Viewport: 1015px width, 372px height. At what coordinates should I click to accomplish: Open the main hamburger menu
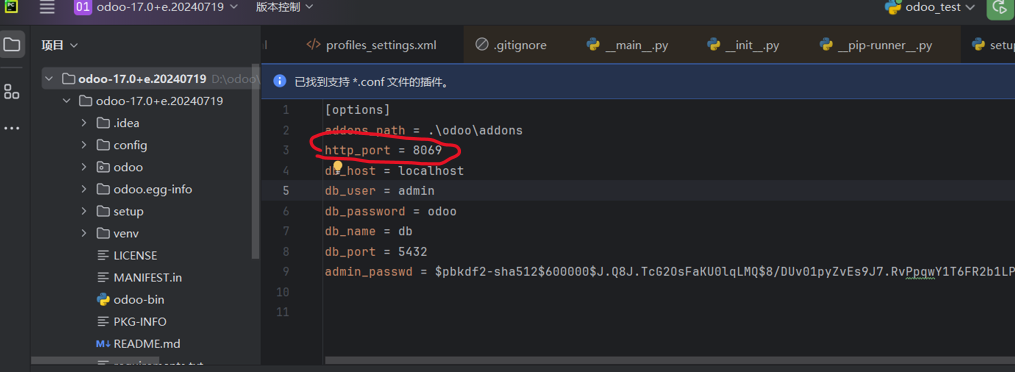(47, 8)
